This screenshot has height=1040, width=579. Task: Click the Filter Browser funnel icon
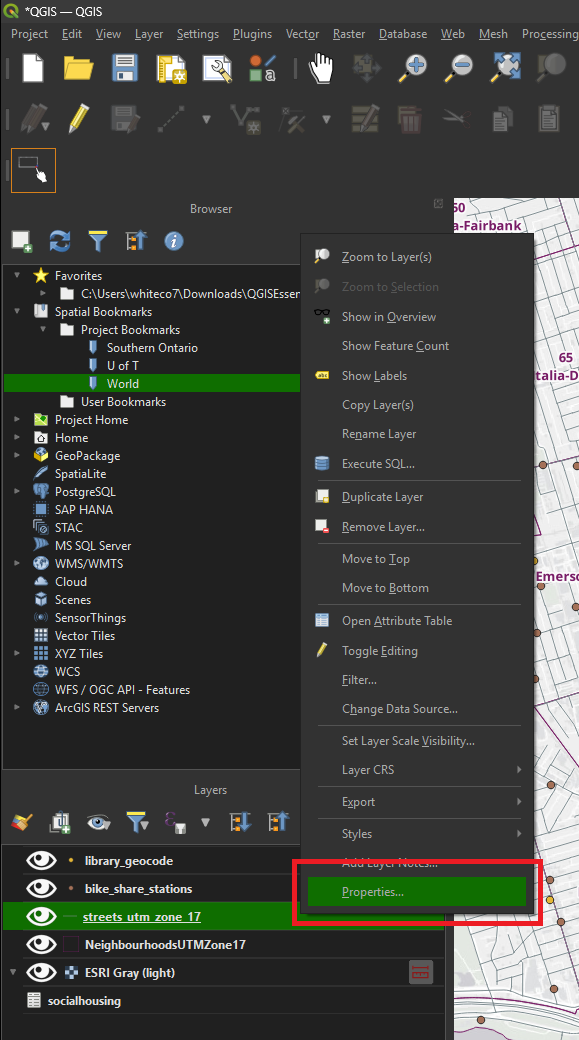(x=97, y=241)
